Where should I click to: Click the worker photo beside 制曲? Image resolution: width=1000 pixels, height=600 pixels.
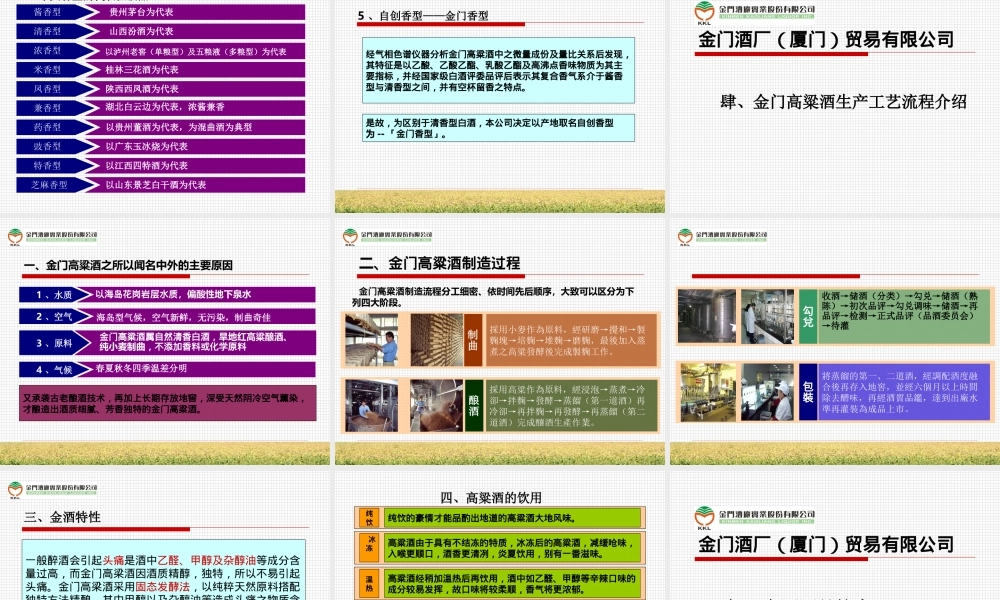[371, 339]
